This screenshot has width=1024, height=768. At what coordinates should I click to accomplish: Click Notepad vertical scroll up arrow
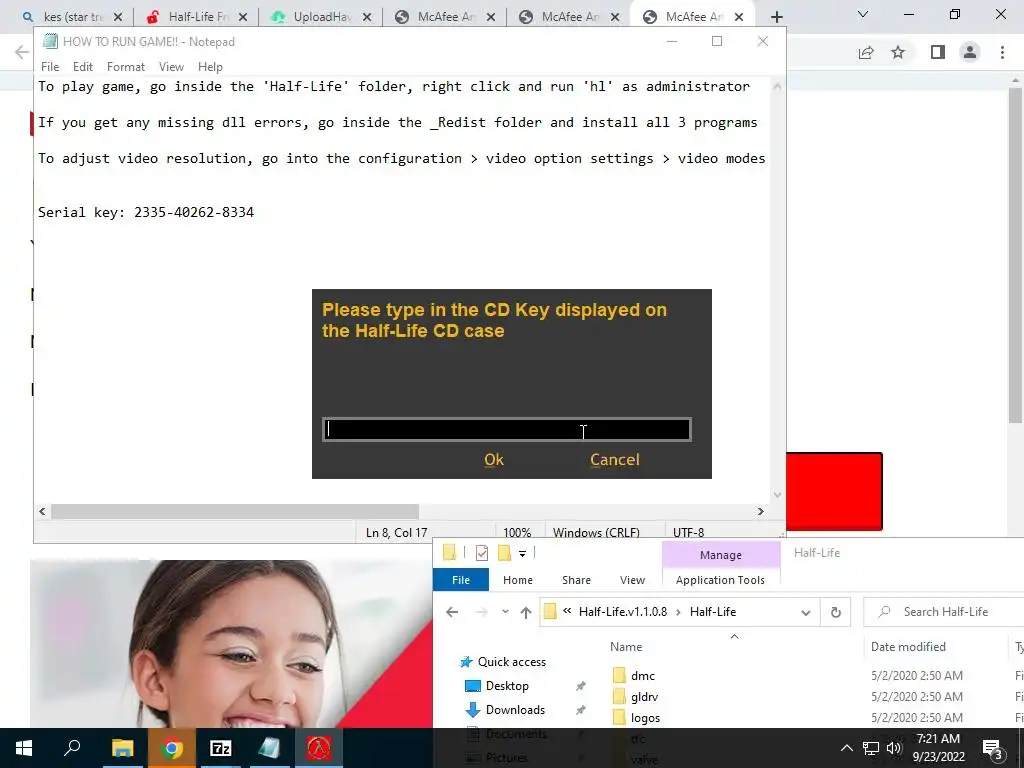point(777,86)
